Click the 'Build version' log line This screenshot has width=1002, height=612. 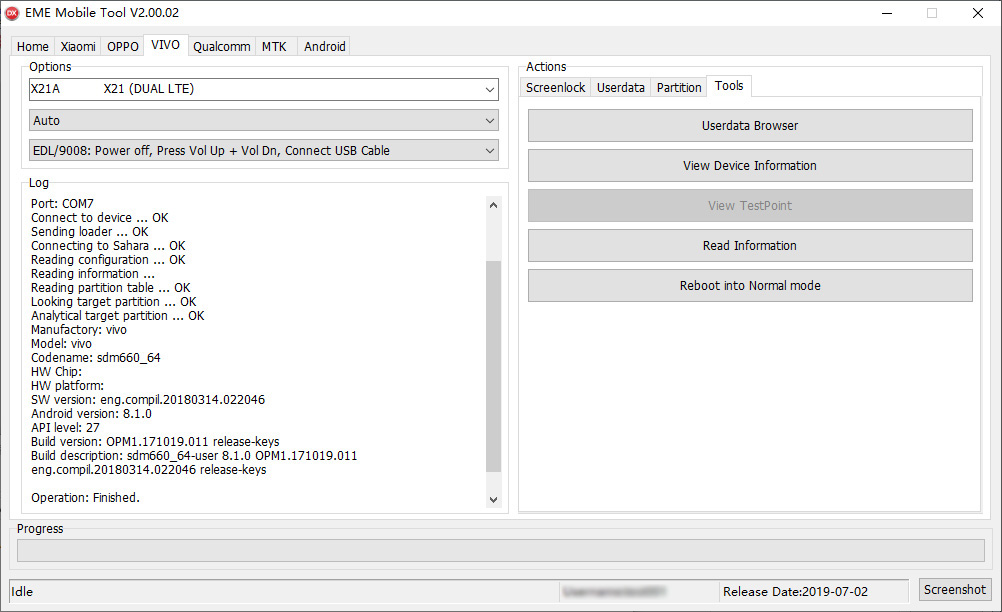coord(155,442)
